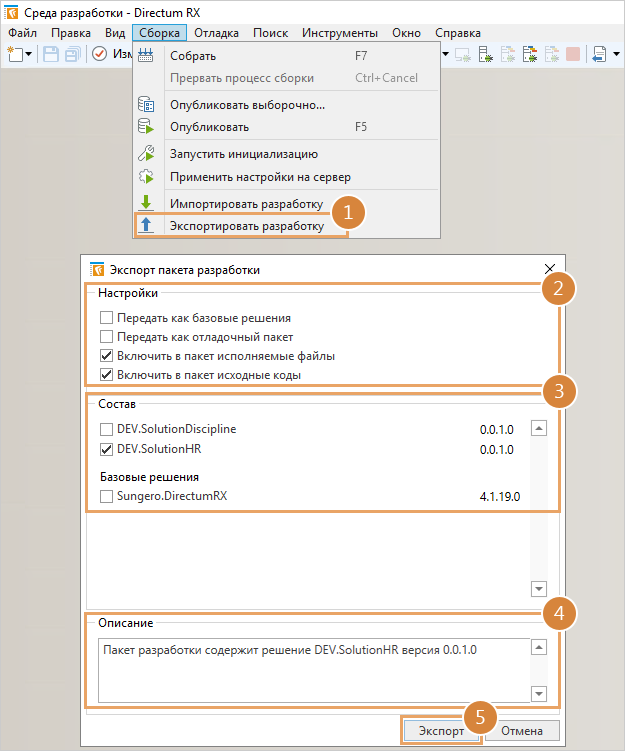Check the DEV.SolutionDiscipline checkbox

coord(106,429)
